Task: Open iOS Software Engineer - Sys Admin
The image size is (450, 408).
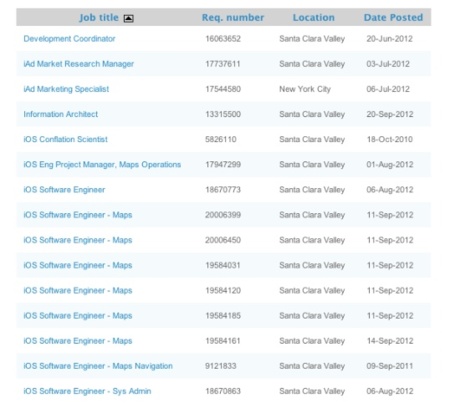Action: (87, 391)
